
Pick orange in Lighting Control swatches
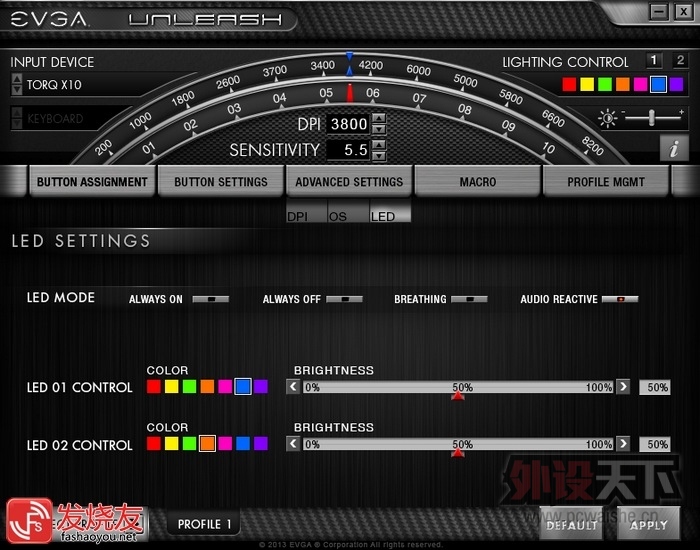[623, 84]
